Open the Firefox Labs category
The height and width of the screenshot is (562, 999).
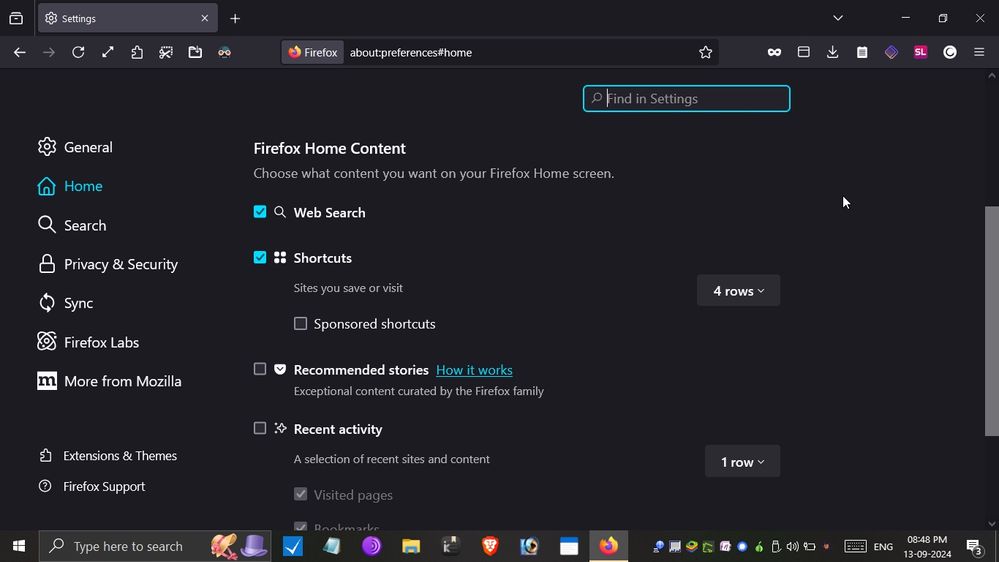(88, 342)
